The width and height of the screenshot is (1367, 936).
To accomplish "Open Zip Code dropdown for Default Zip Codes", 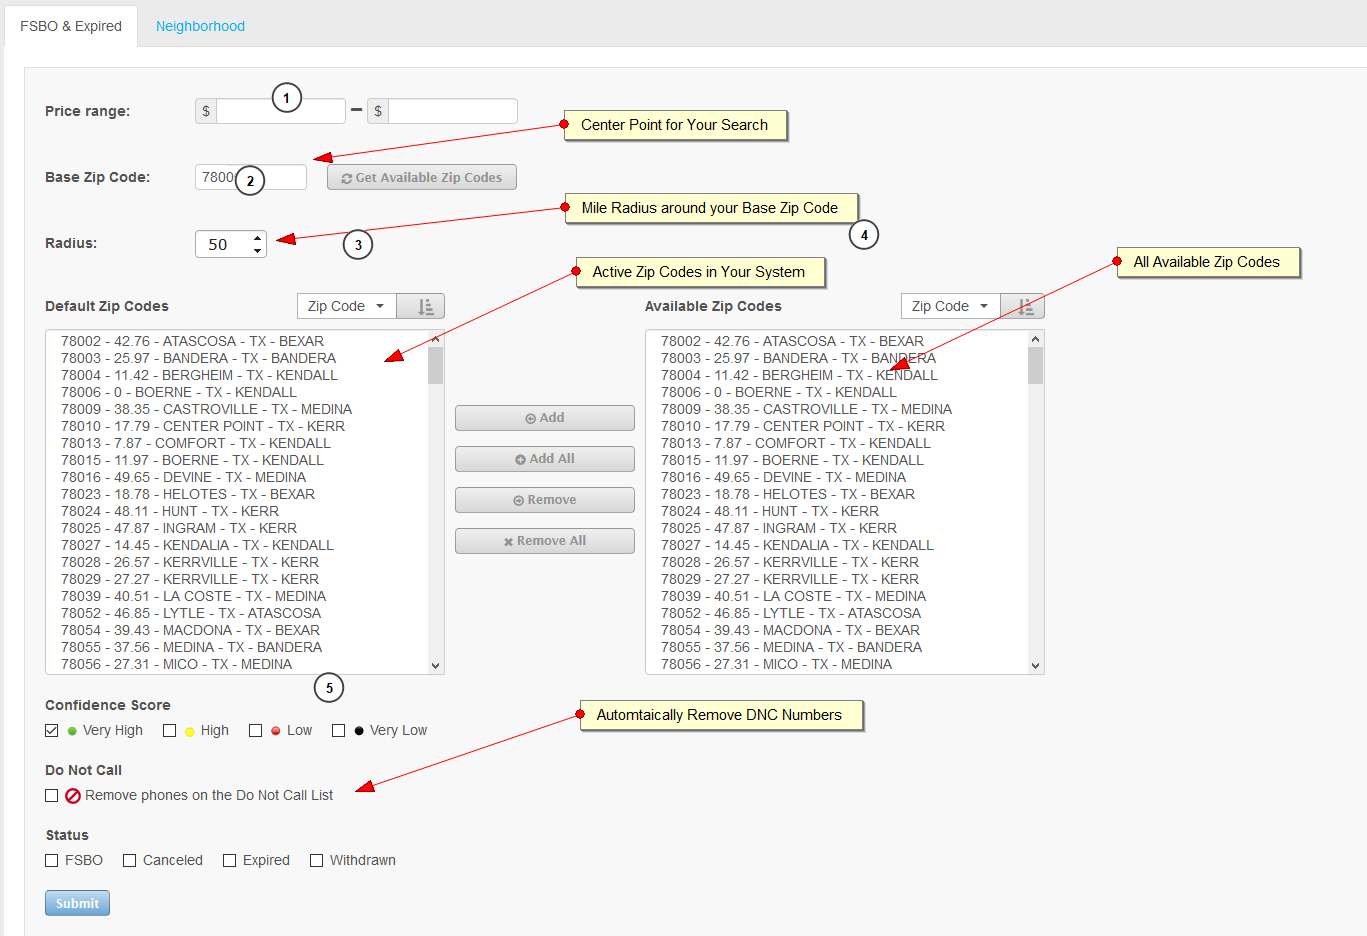I will (x=346, y=306).
